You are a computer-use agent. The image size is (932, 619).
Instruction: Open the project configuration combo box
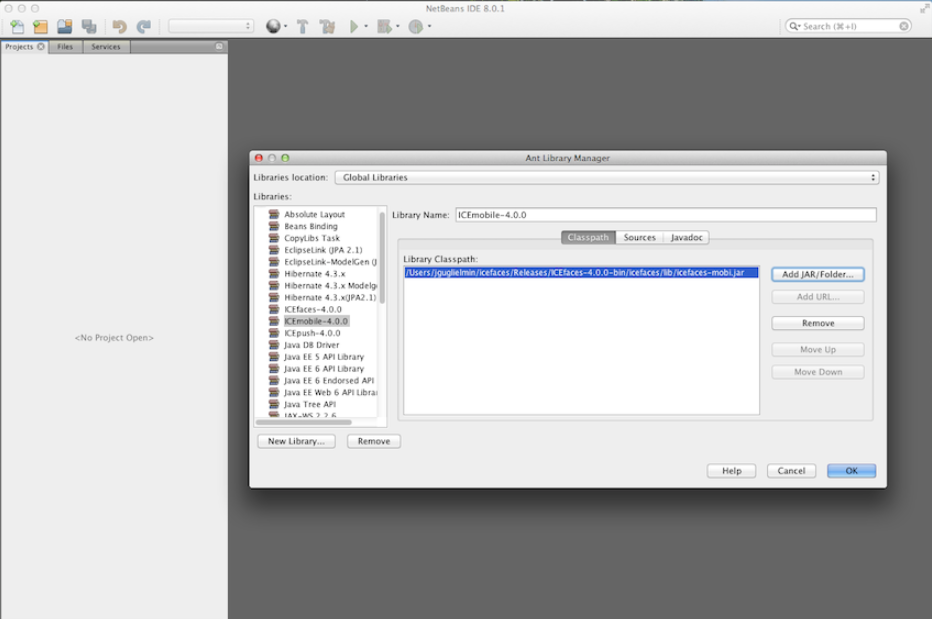click(x=210, y=27)
